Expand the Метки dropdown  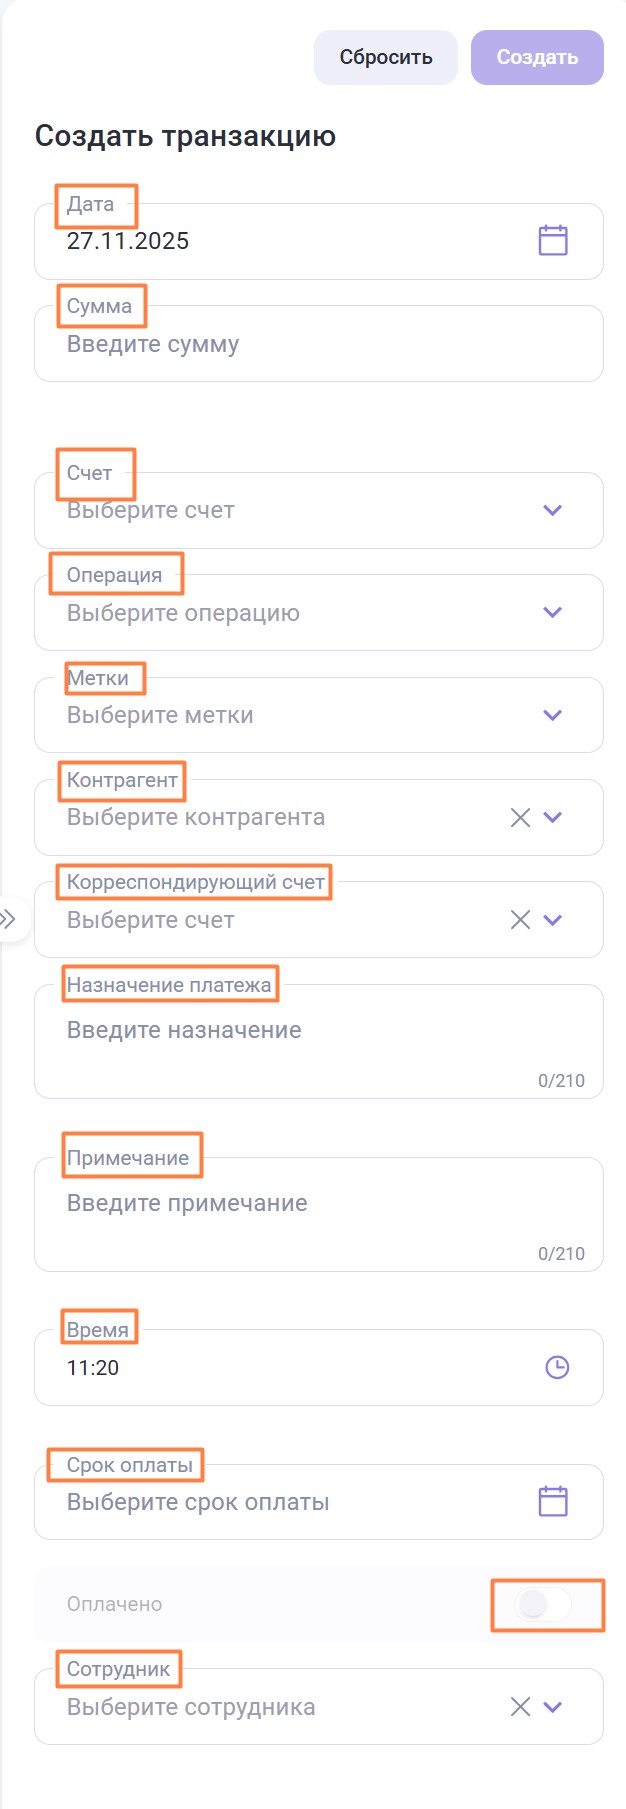click(552, 716)
